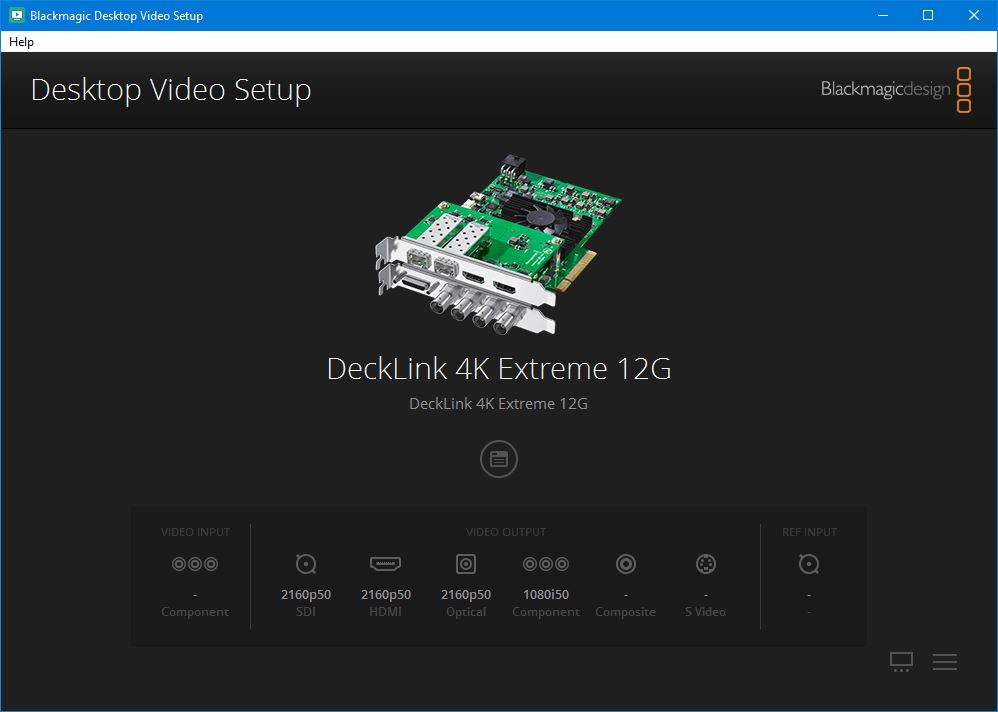
Task: Click the SDI label under video output
Action: click(306, 611)
